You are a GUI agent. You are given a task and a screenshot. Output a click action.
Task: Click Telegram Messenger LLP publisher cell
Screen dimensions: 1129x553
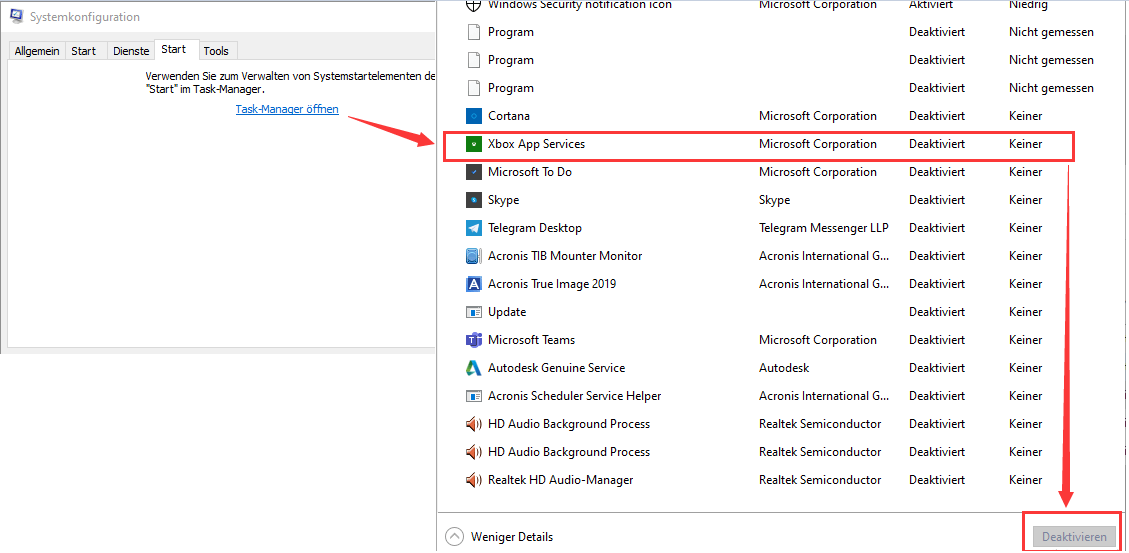pos(824,228)
